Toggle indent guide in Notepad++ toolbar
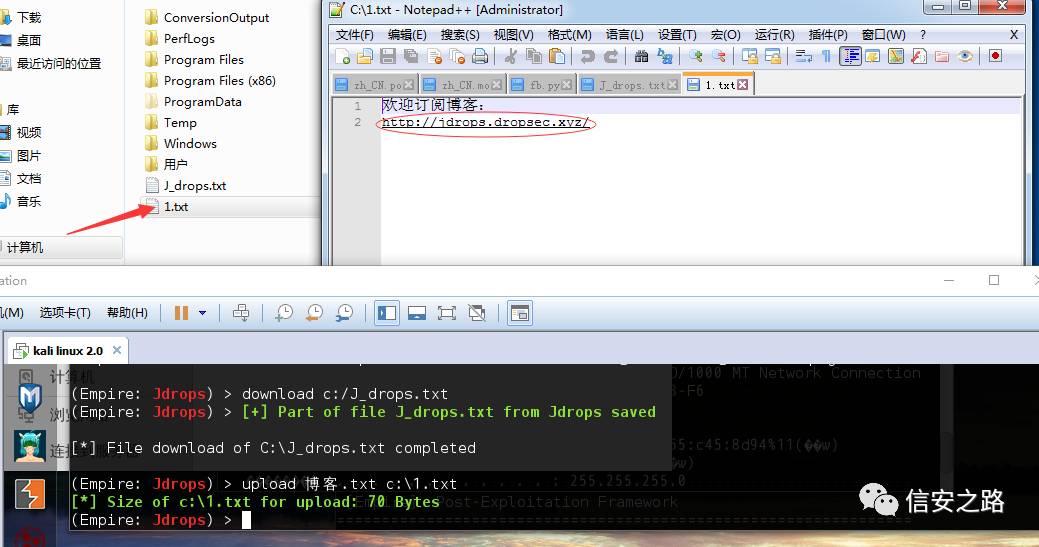The height and width of the screenshot is (547, 1039). (849, 56)
